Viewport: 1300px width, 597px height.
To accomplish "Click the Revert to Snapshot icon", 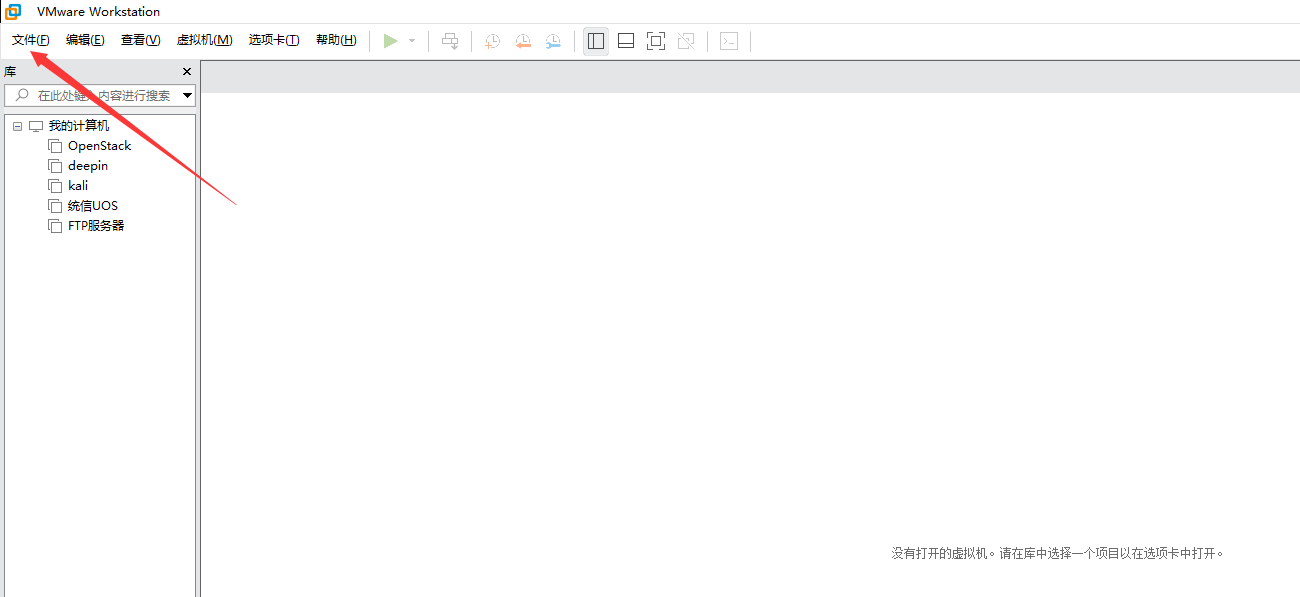I will coord(523,41).
